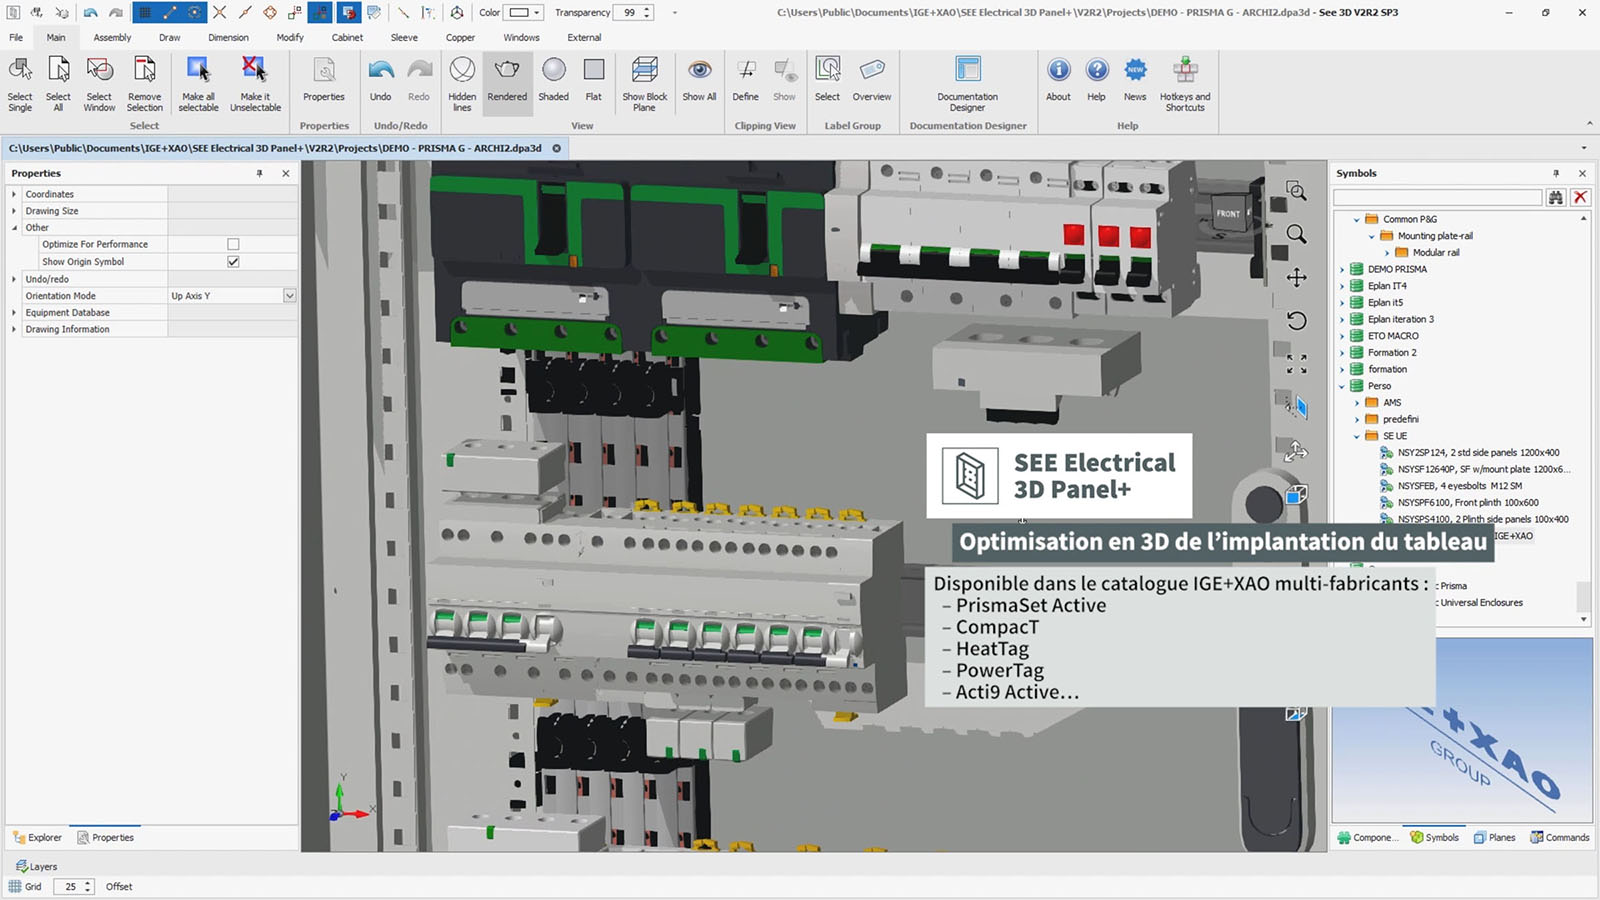
Task: Expand the Equipment Database group
Action: pyautogui.click(x=14, y=313)
